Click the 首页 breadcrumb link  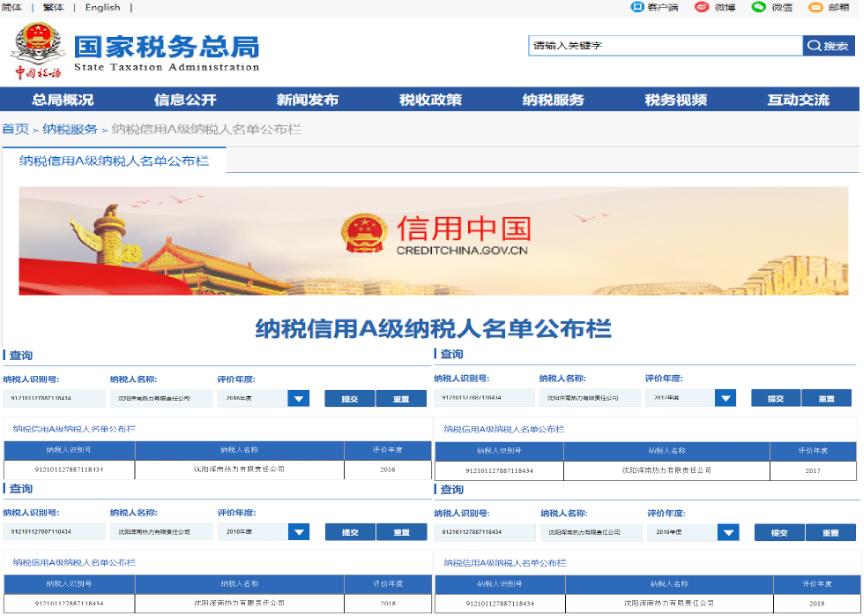point(15,129)
